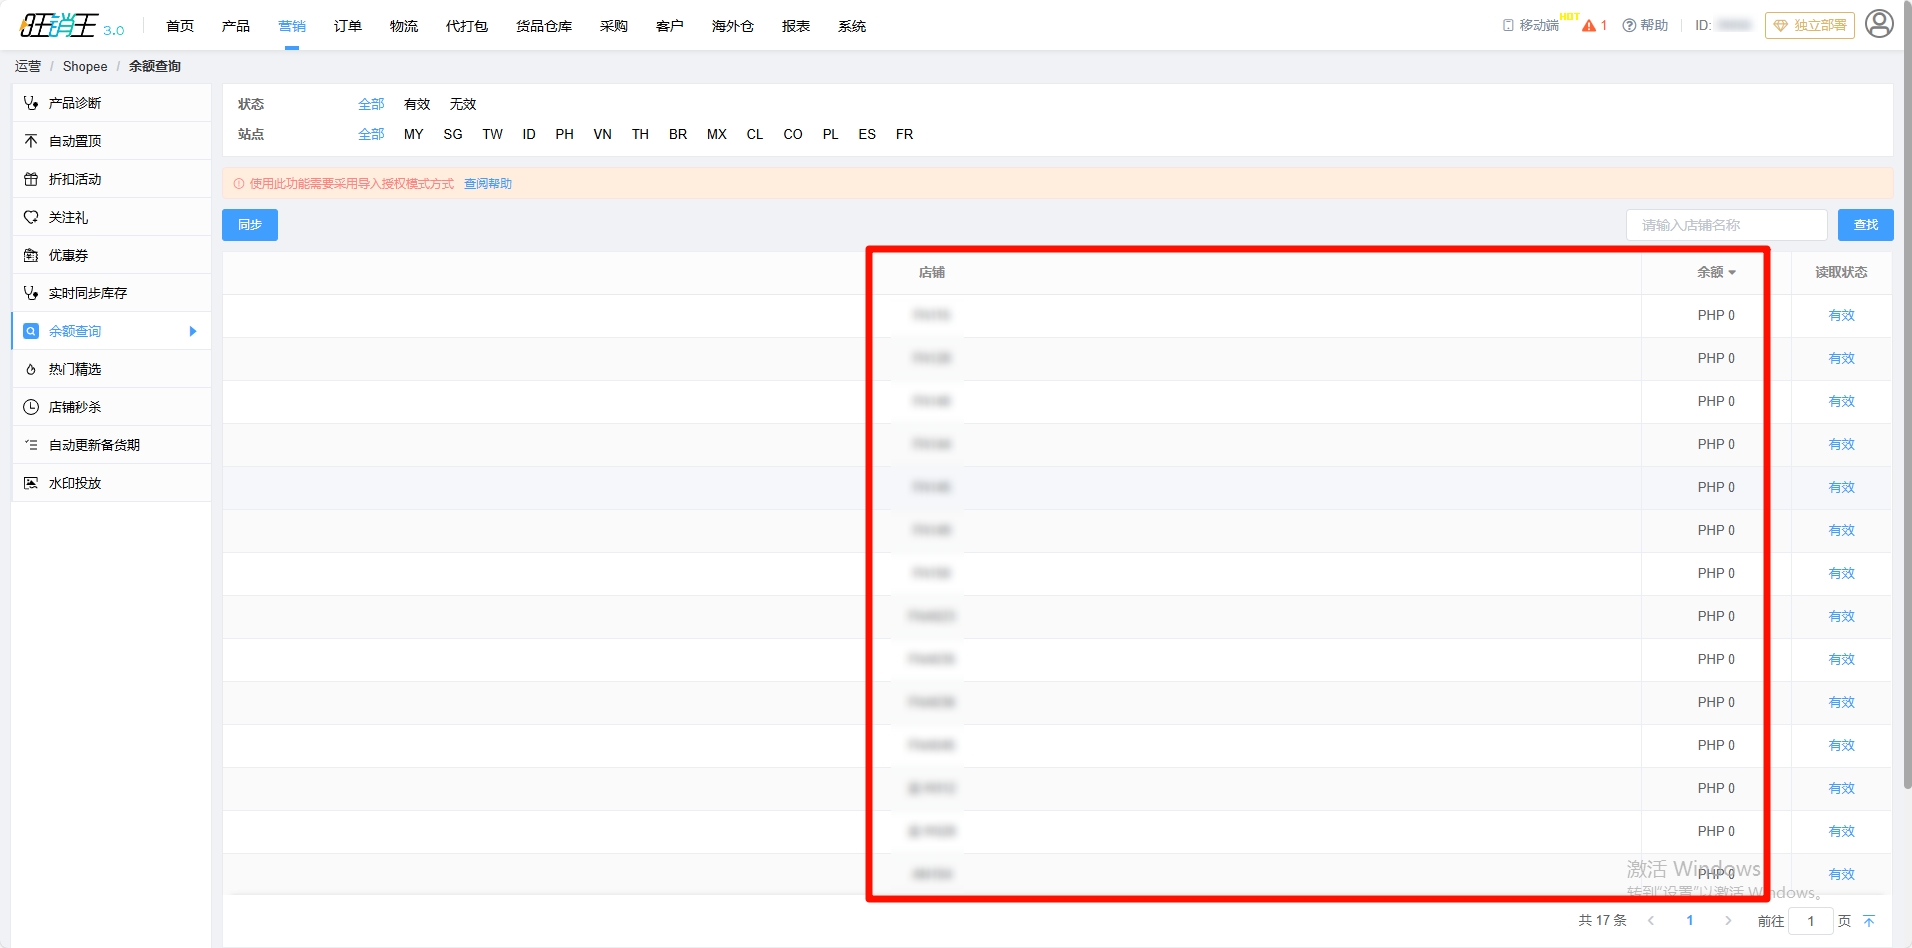Click the 关注礼 heart icon
This screenshot has height=948, width=1912.
pyautogui.click(x=31, y=217)
